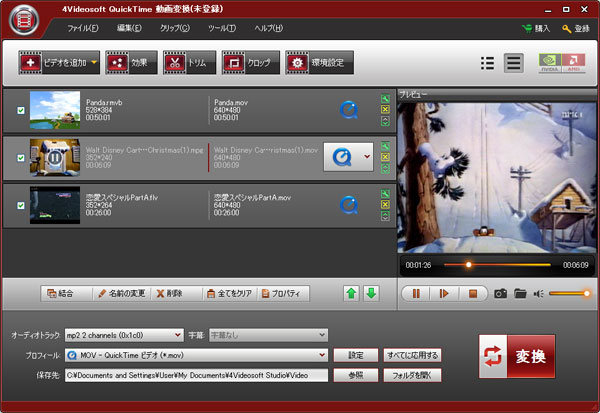The height and width of the screenshot is (413, 600).
Task: Click the Walt Disney video thumbnail
Action: [x=55, y=157]
